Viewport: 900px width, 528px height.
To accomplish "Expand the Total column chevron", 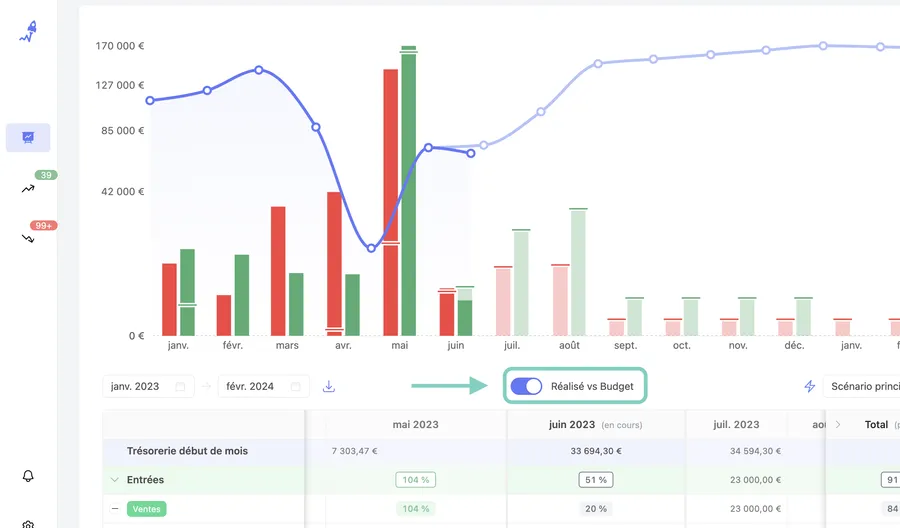I will 838,424.
